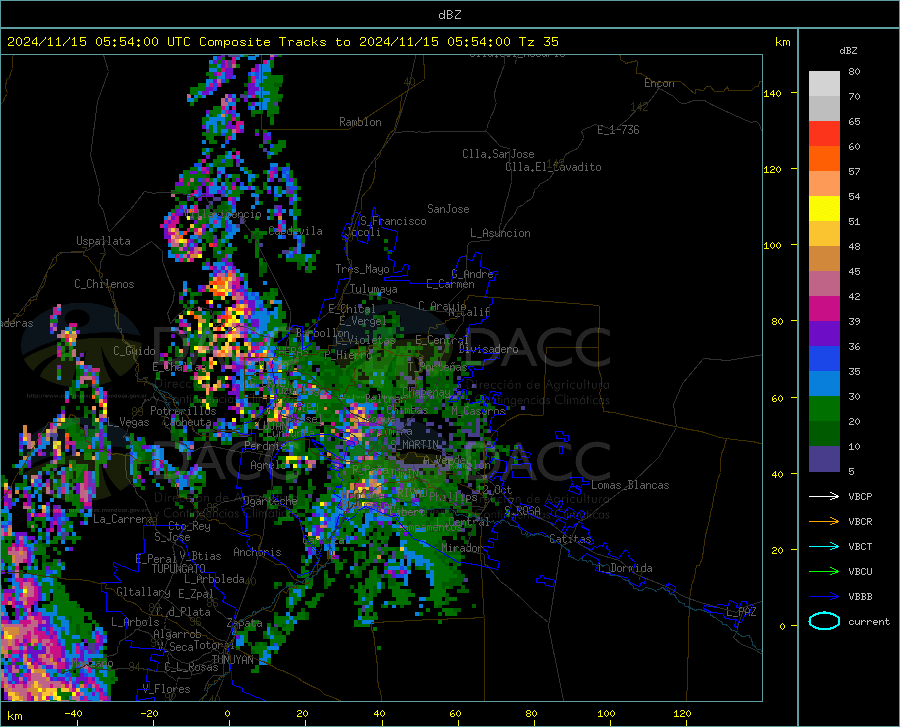This screenshot has height=727, width=900.
Task: Click the 'V_Flores' map label
Action: tap(166, 689)
